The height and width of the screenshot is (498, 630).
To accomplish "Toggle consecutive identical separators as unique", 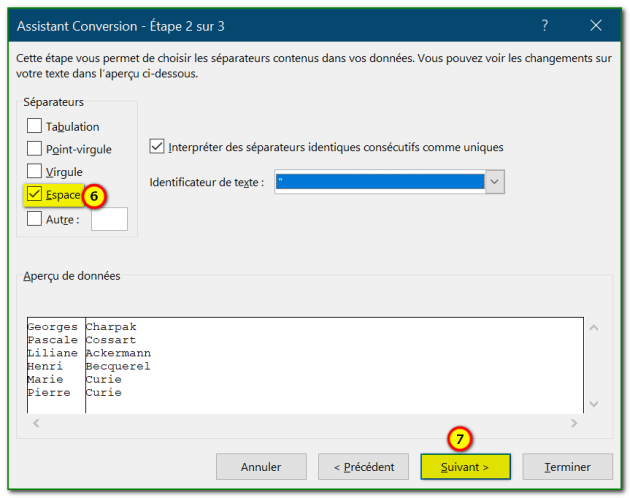I will (156, 147).
